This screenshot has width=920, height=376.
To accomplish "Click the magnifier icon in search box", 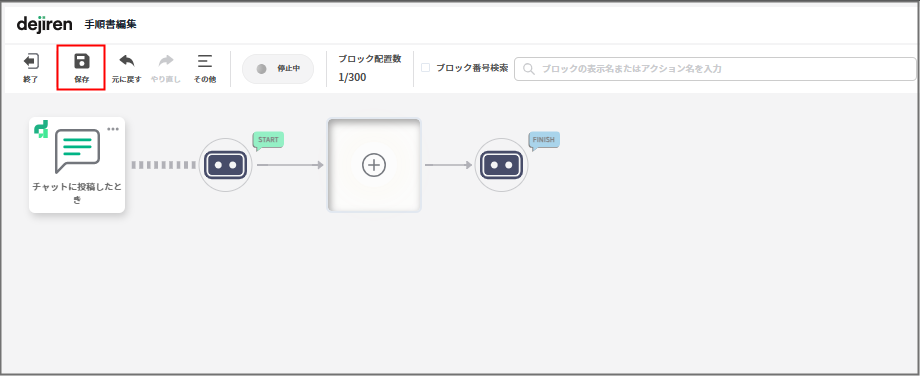I will click(528, 69).
